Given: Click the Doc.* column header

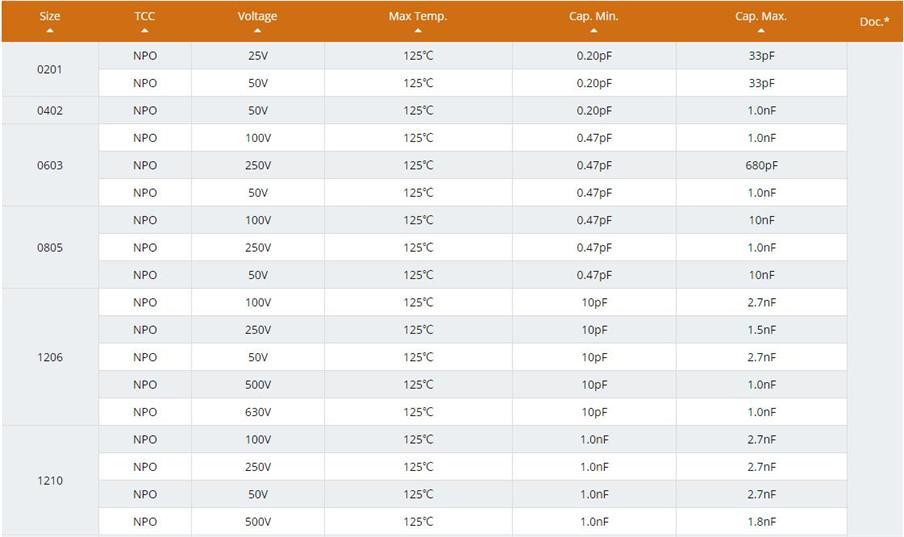Looking at the screenshot, I should click(874, 21).
